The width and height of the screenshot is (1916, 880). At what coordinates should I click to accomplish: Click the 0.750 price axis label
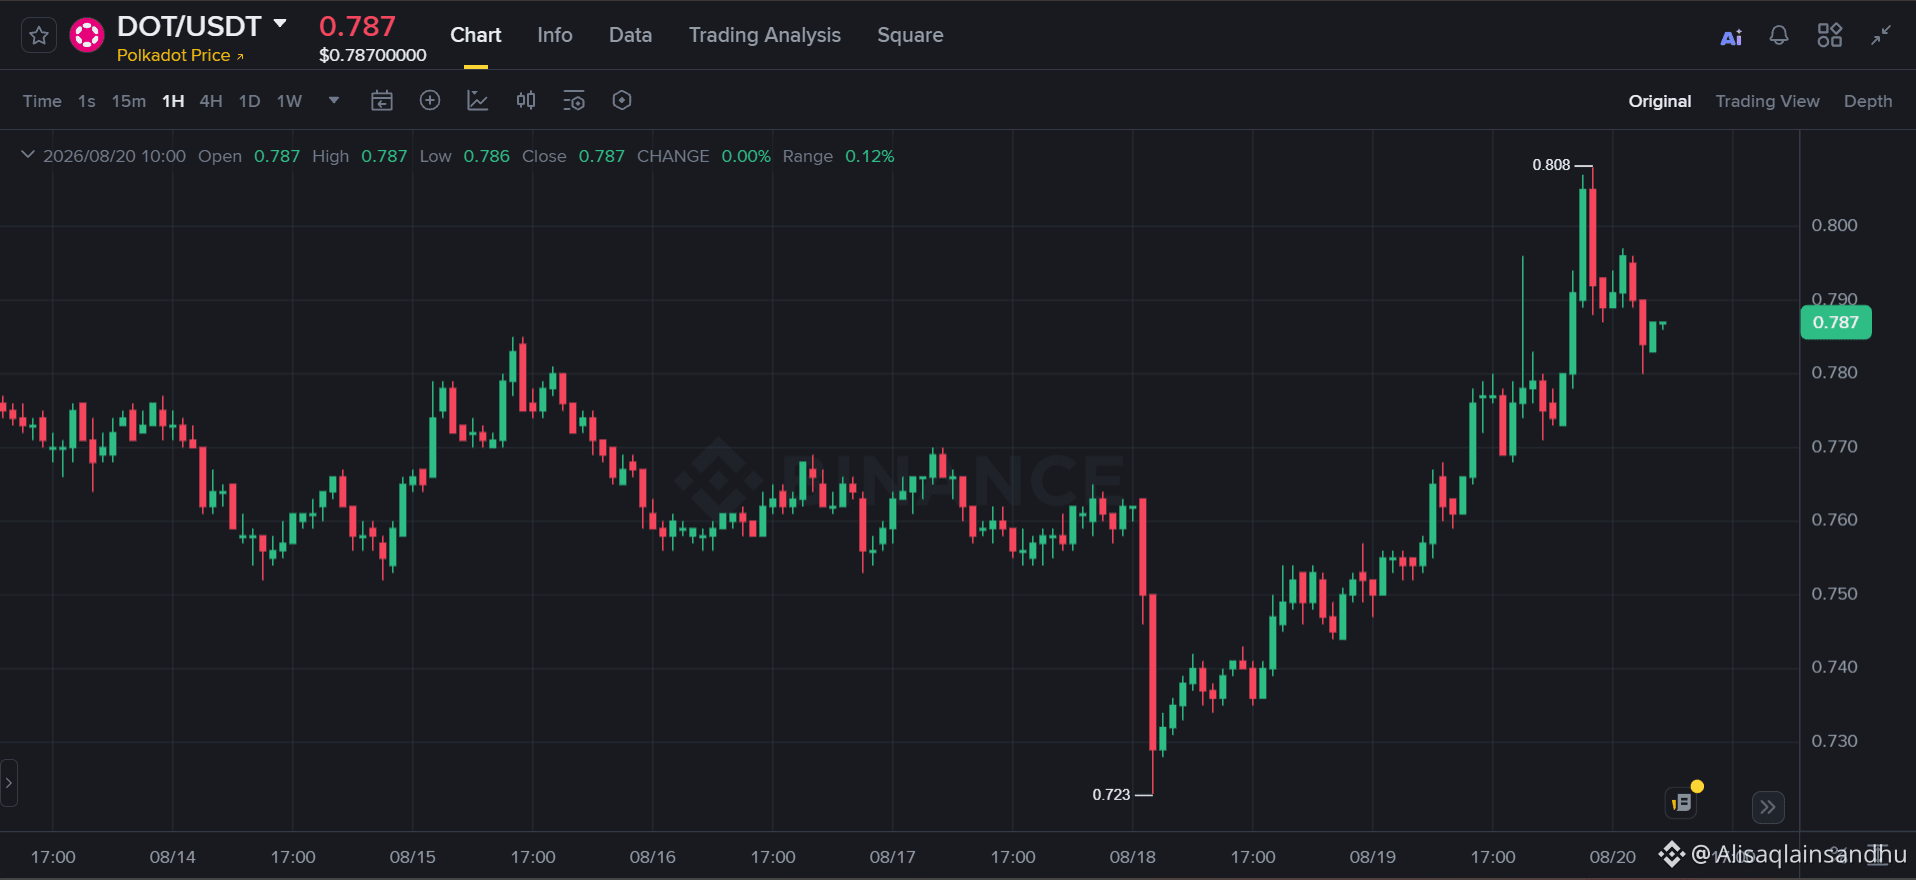pyautogui.click(x=1834, y=593)
